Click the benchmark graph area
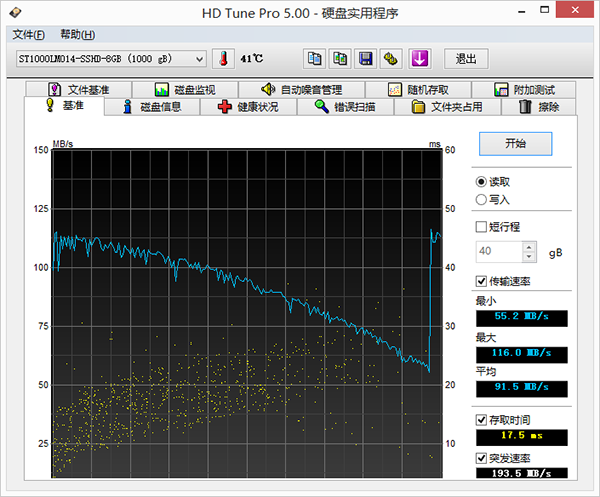The width and height of the screenshot is (600, 497). [x=247, y=314]
